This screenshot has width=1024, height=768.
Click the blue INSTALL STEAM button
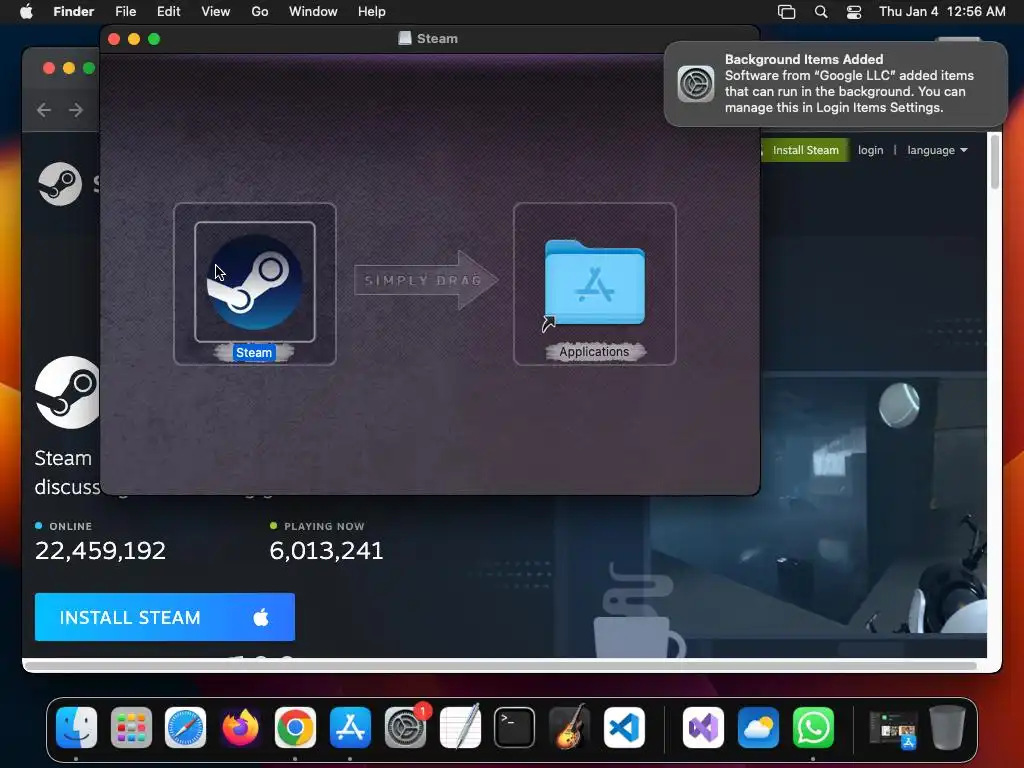coord(165,617)
